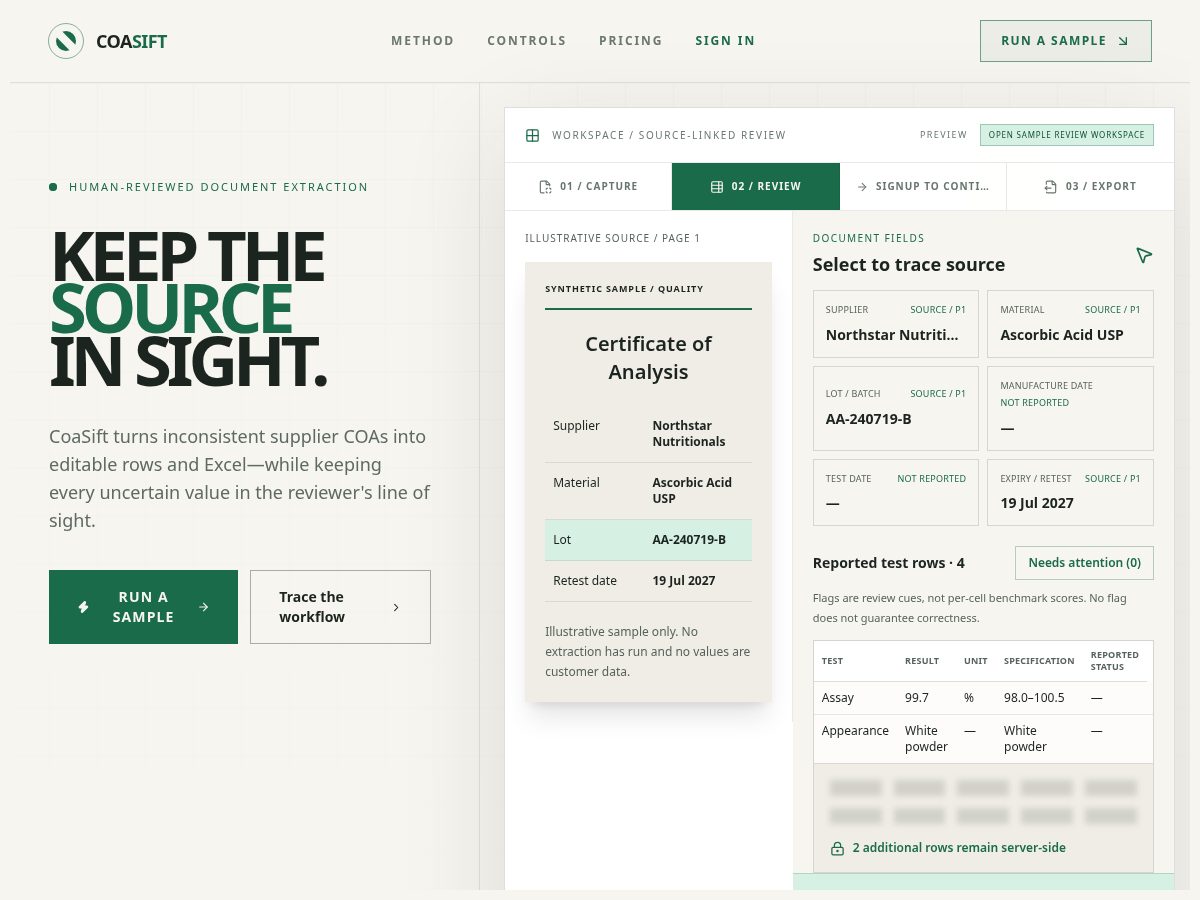The height and width of the screenshot is (900, 1200).
Task: Select the Lot / Batch field card
Action: [x=896, y=408]
